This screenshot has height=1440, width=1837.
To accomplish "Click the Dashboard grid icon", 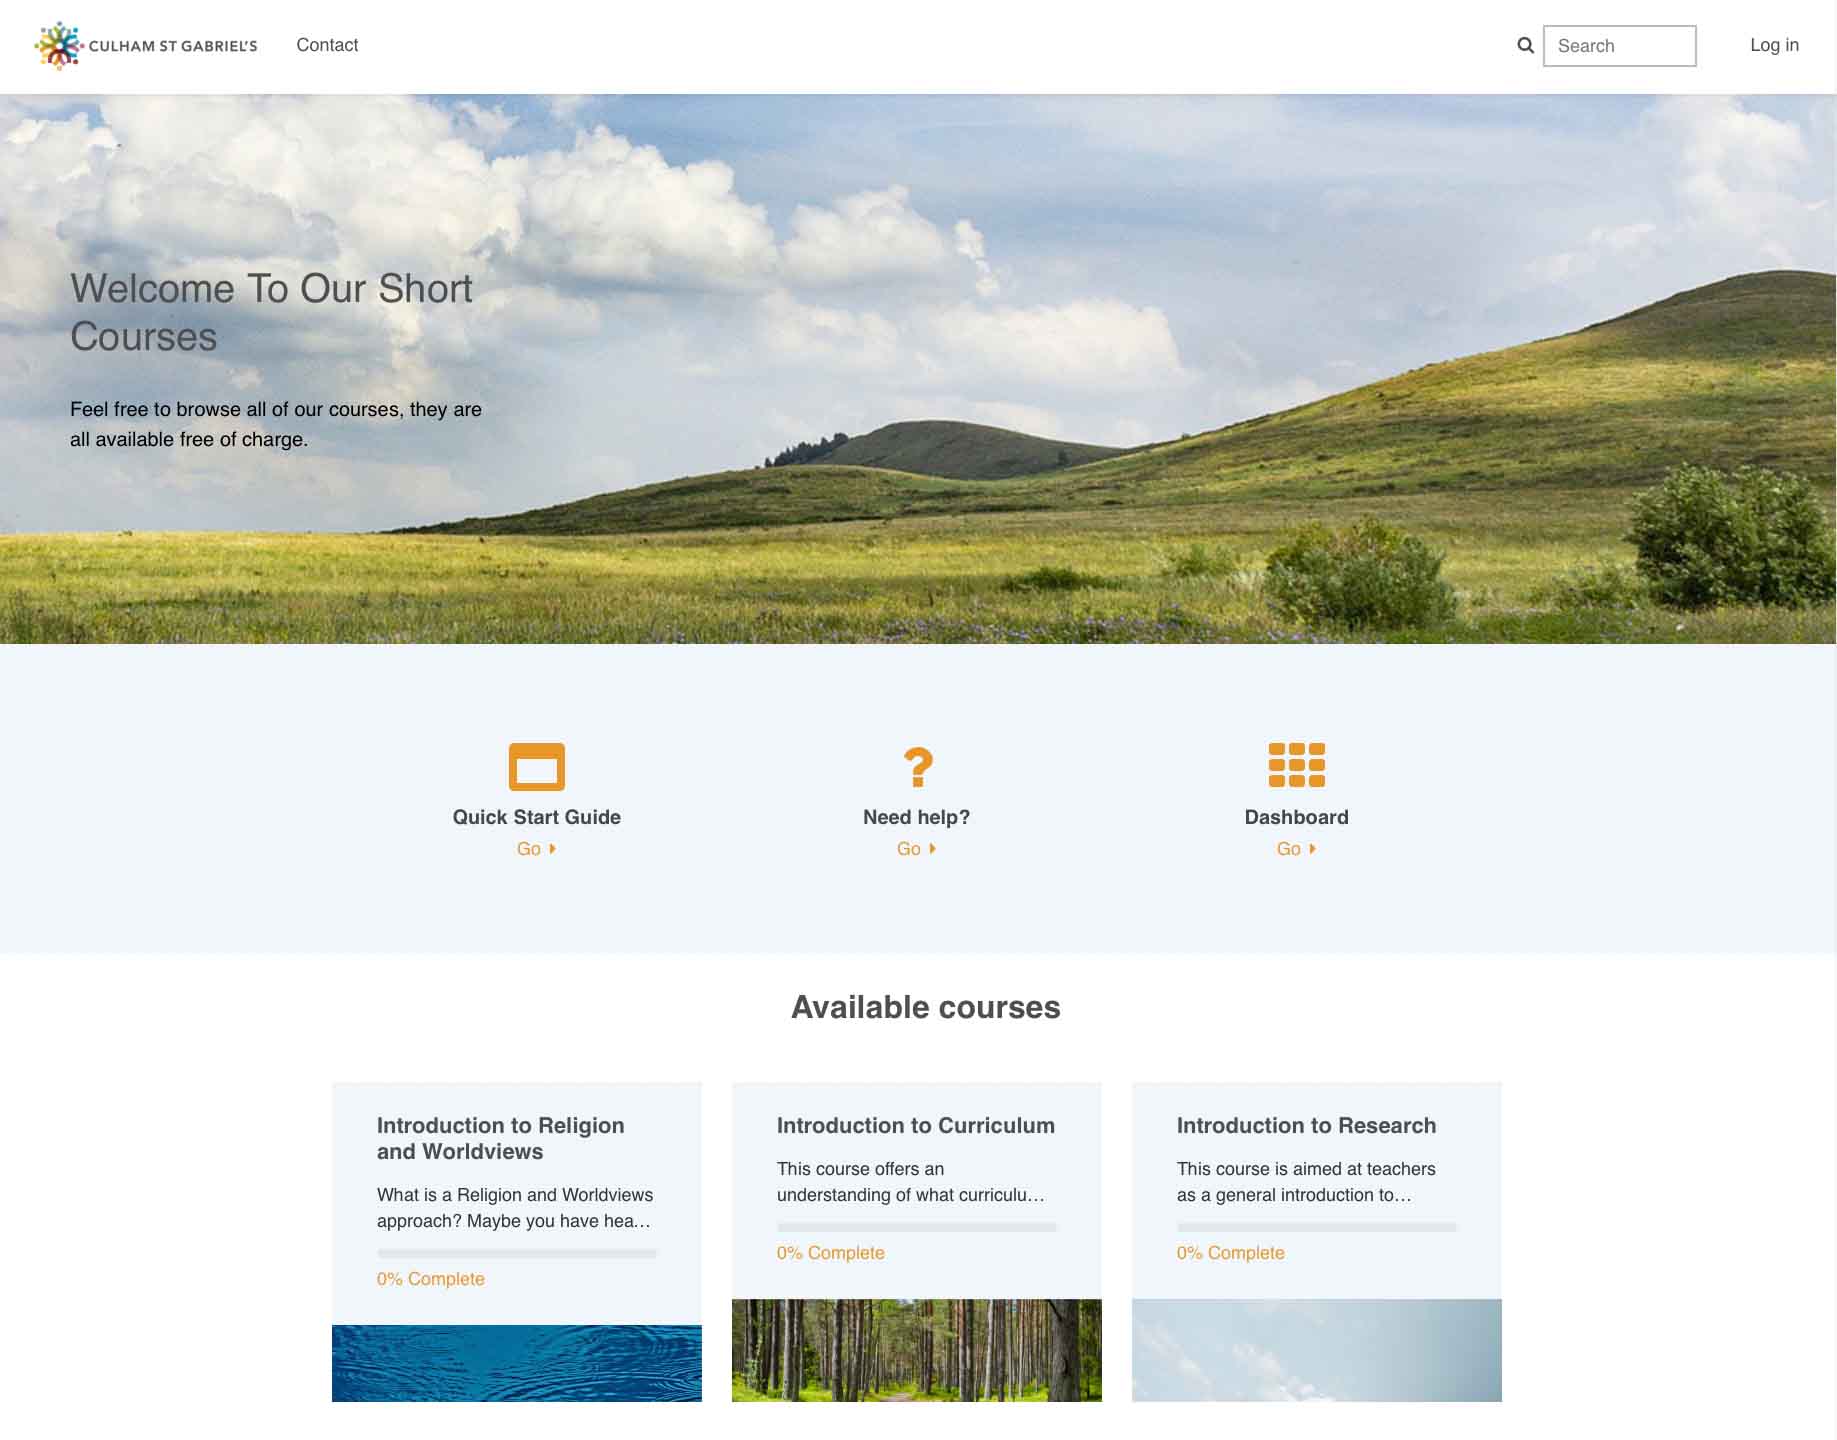I will (x=1296, y=766).
